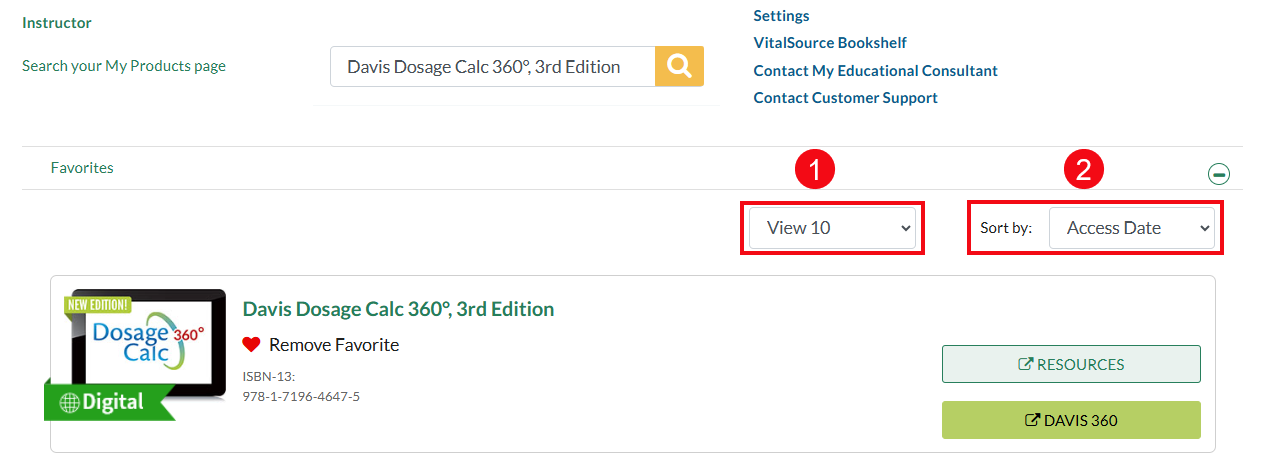
Task: Click the Digital ribbon badge
Action: [x=110, y=402]
